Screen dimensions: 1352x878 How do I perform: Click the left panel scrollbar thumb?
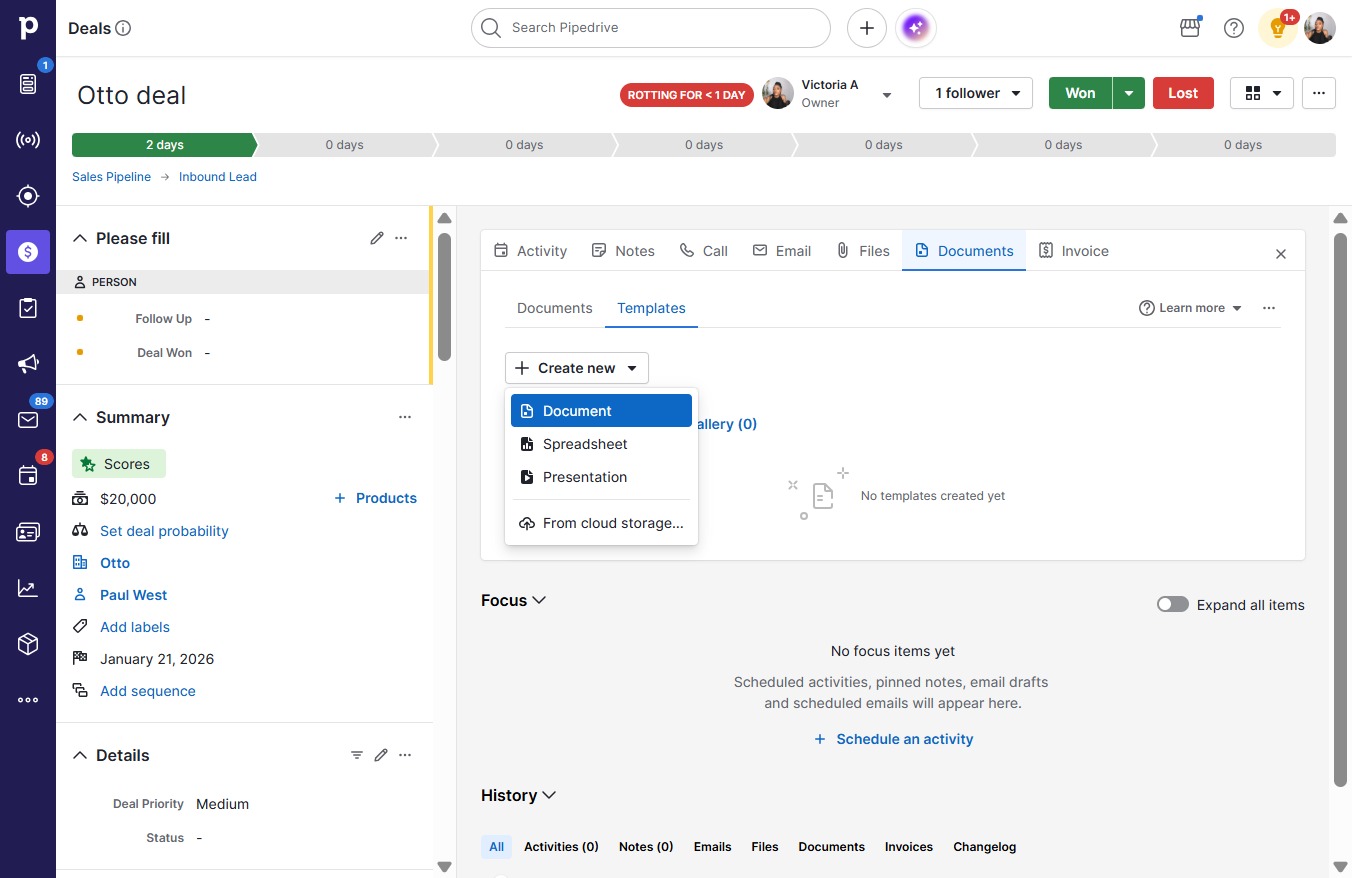tap(444, 296)
